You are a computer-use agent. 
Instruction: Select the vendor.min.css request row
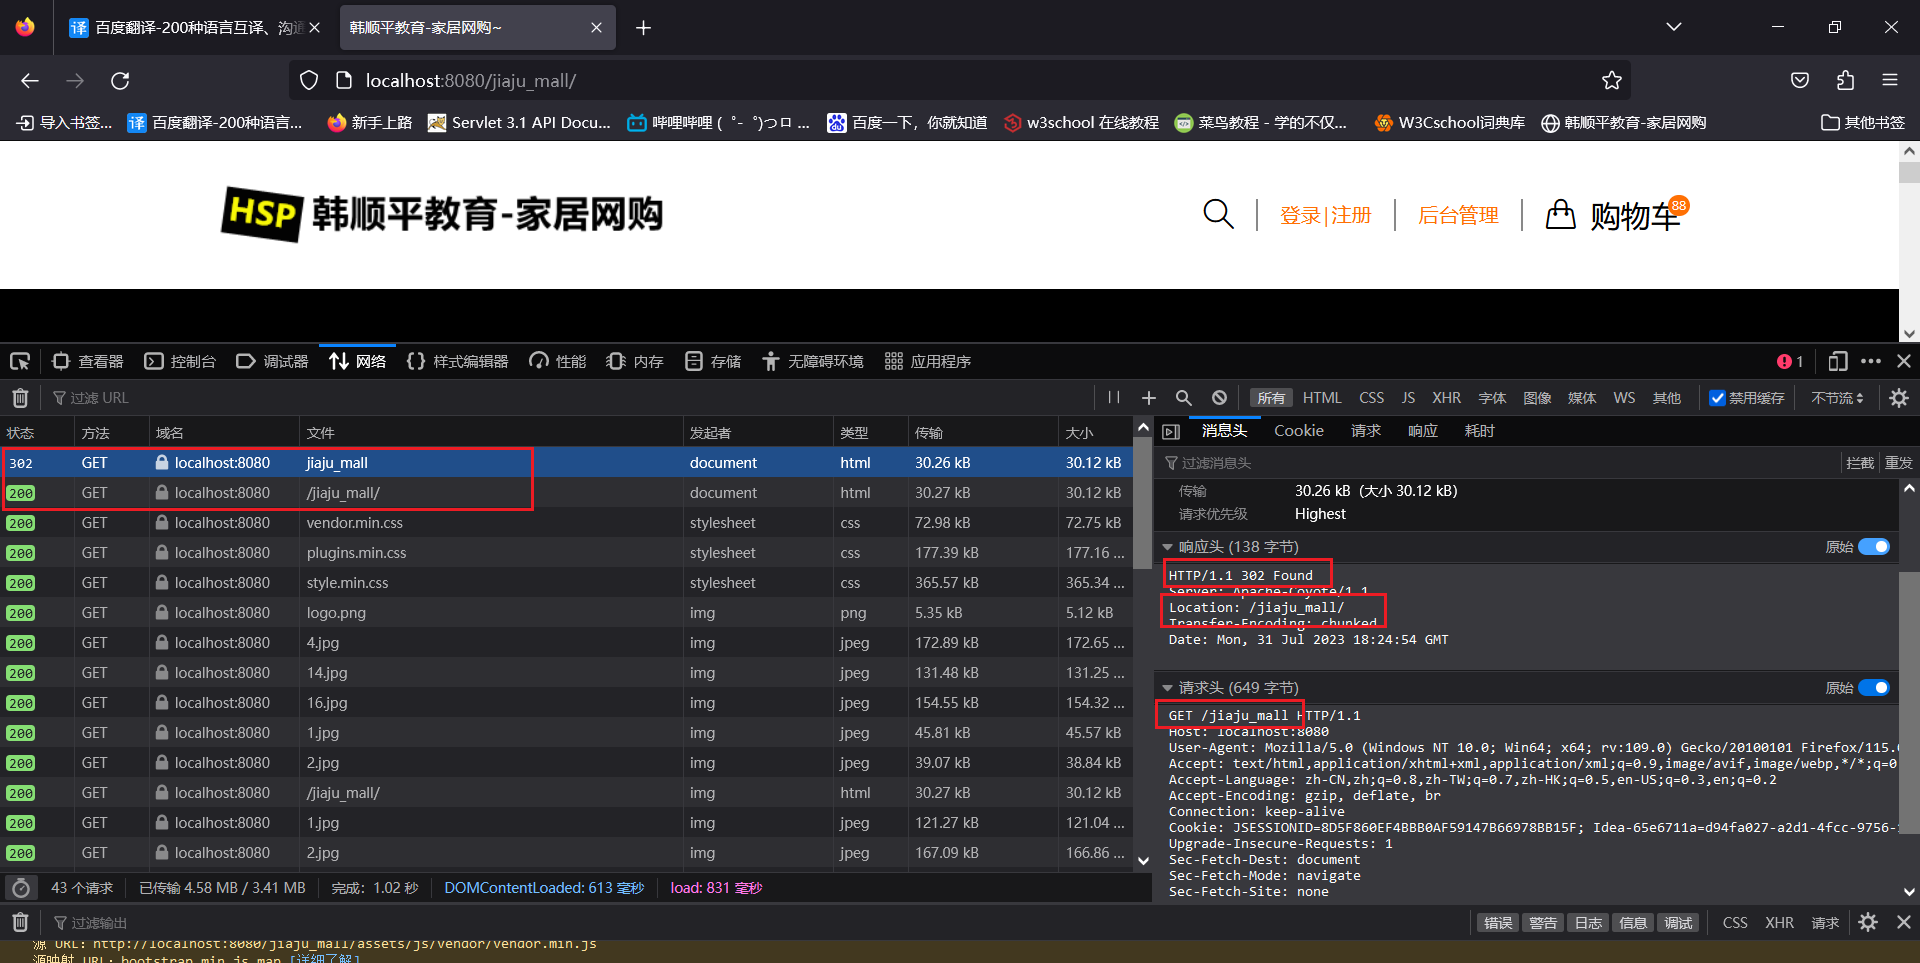click(x=566, y=523)
